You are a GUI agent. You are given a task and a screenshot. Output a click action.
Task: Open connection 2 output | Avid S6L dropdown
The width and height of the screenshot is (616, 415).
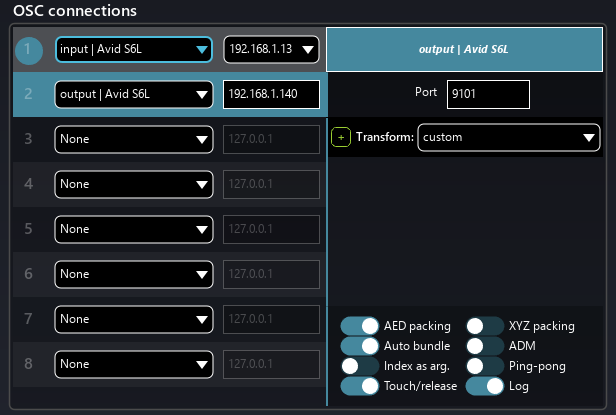coord(134,95)
